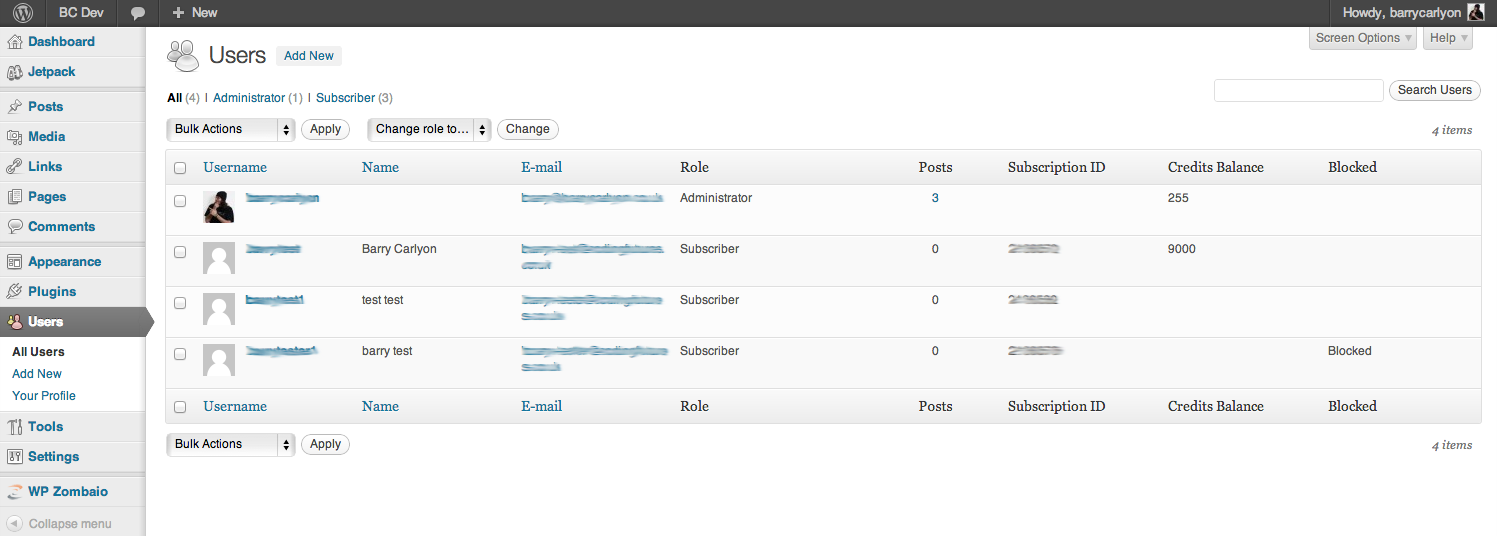1498x536 pixels.
Task: Expand the Help panel
Action: pyautogui.click(x=1449, y=38)
